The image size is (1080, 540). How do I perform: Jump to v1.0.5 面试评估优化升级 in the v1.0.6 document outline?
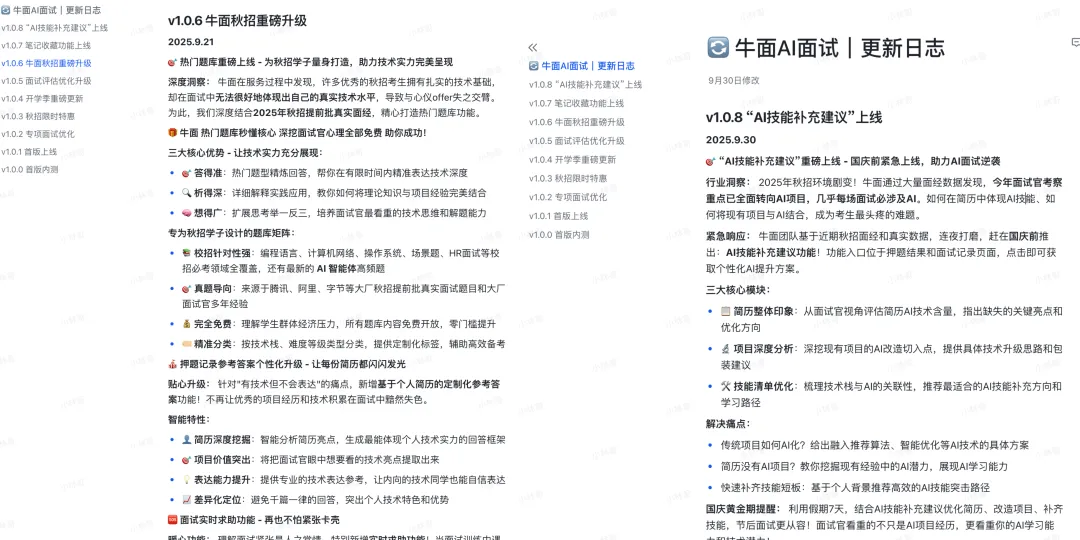[46, 81]
